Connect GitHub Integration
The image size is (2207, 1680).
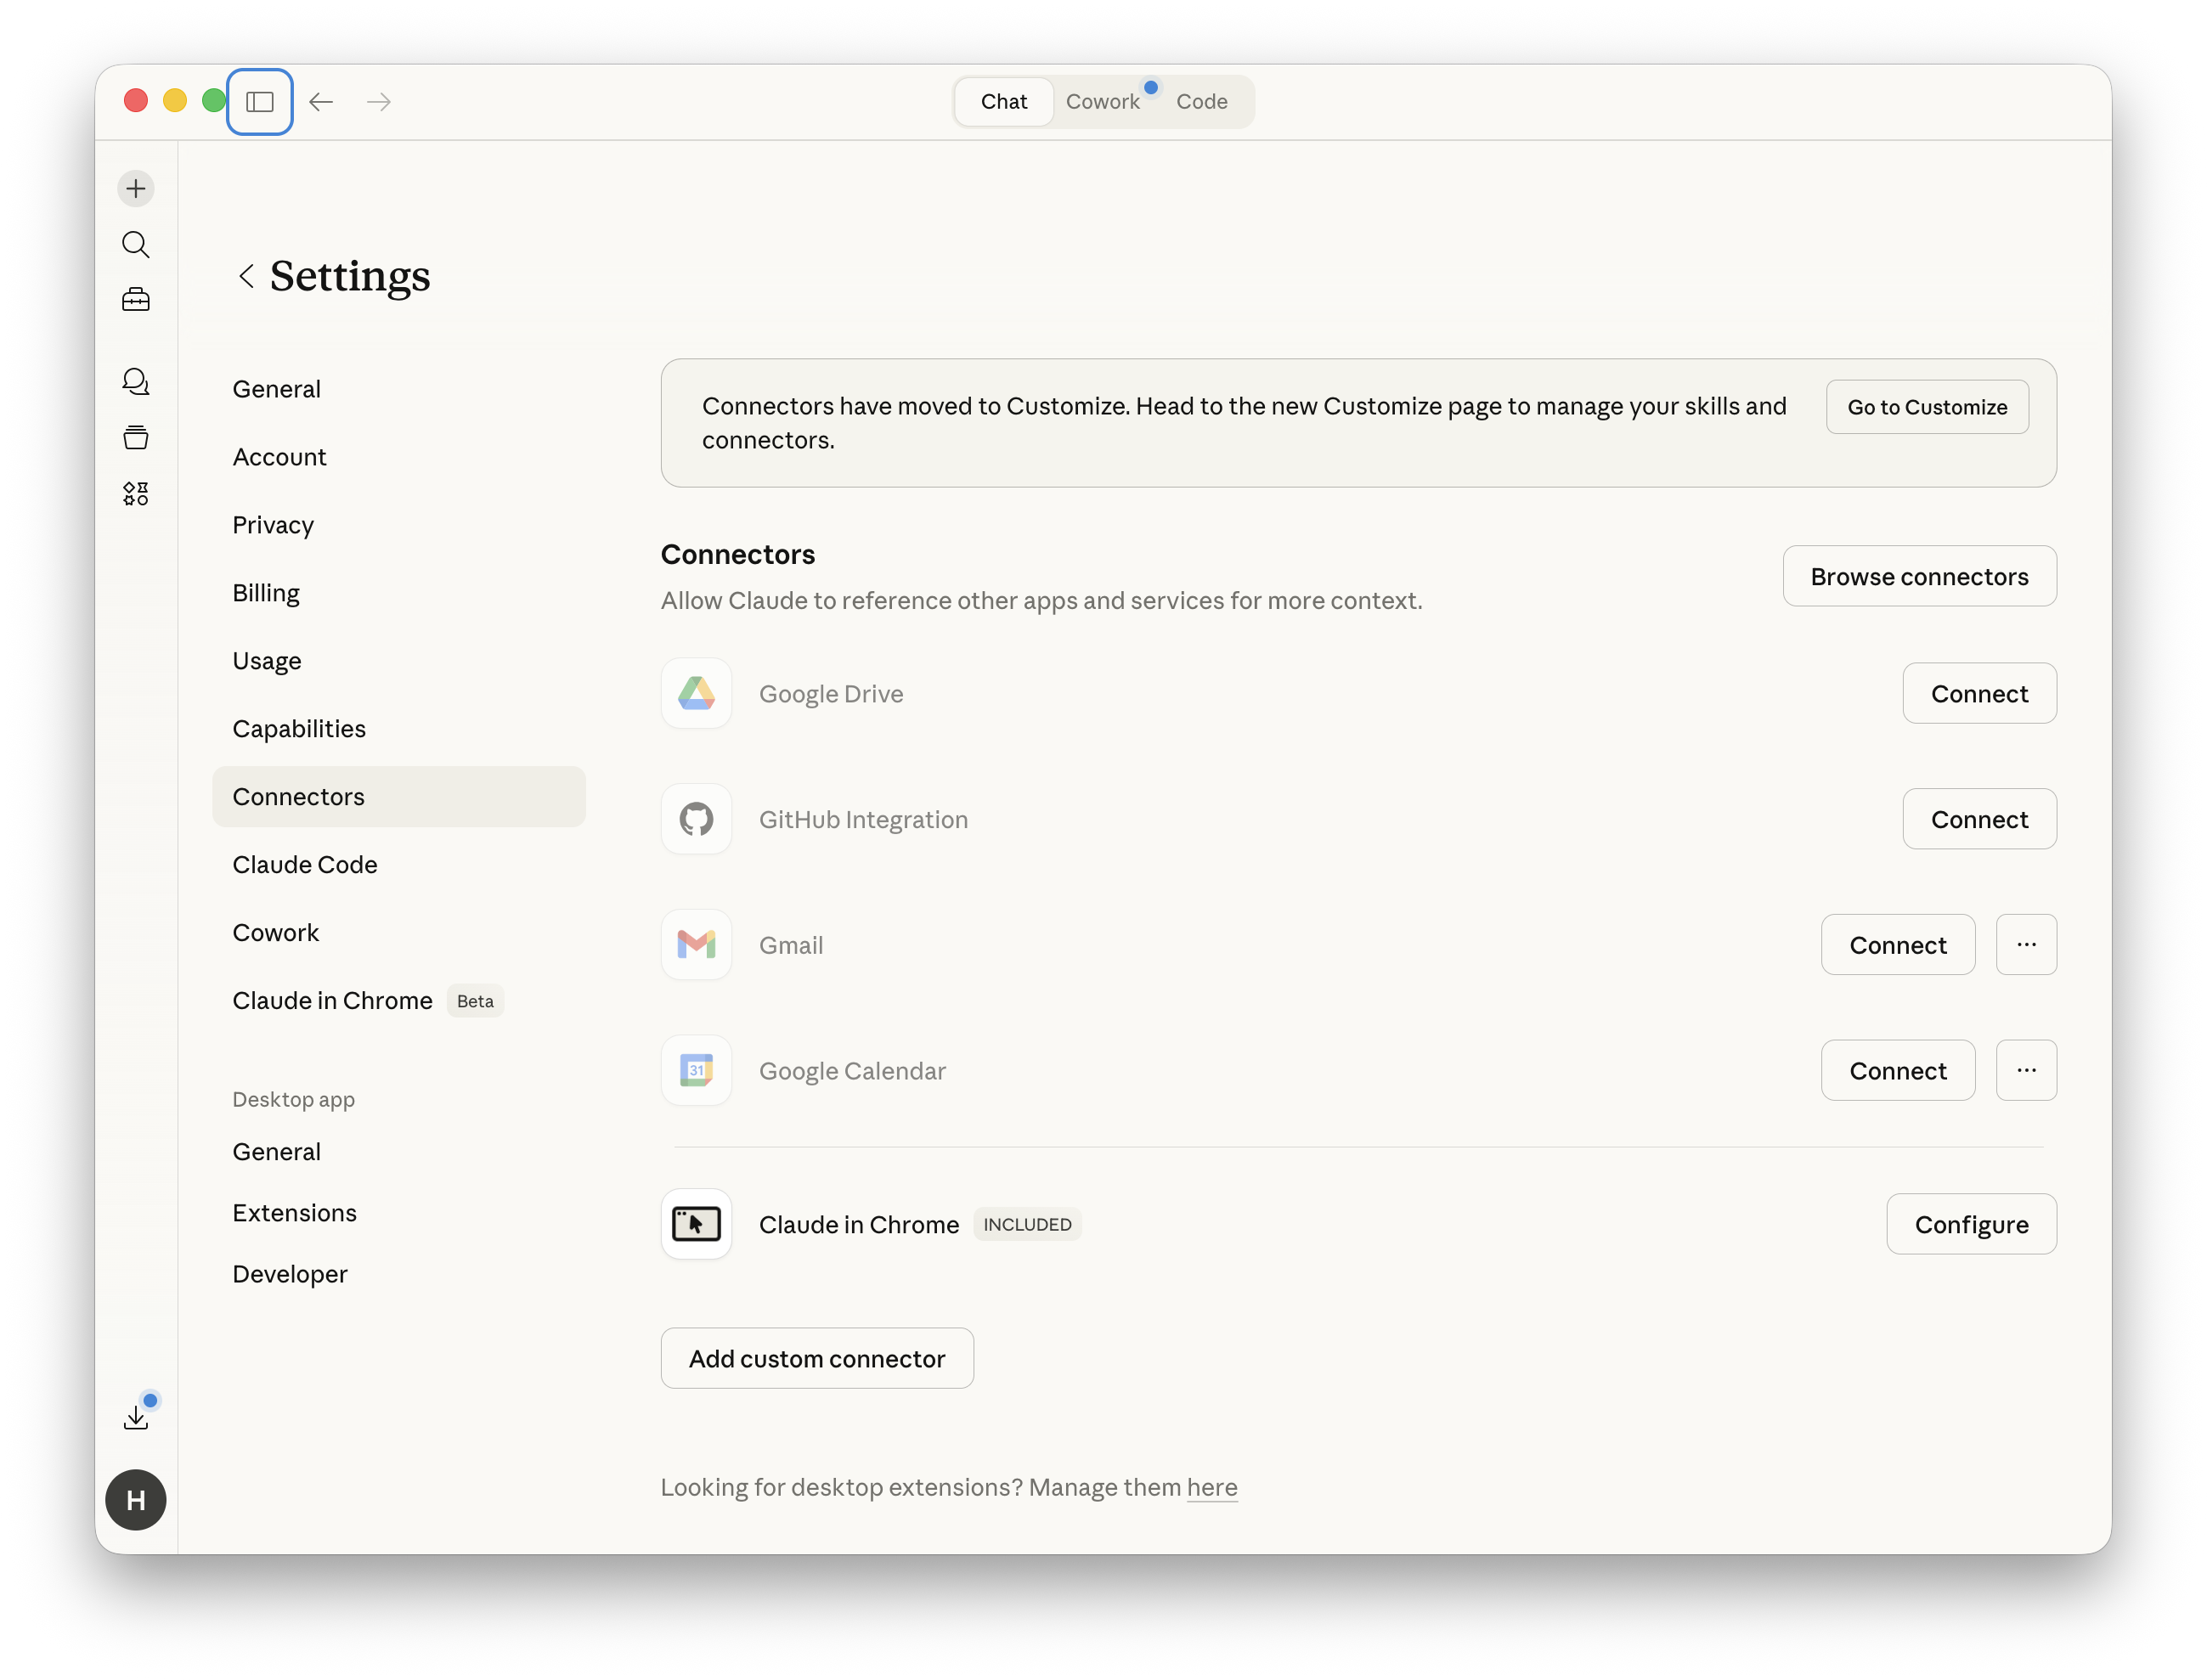[1979, 819]
